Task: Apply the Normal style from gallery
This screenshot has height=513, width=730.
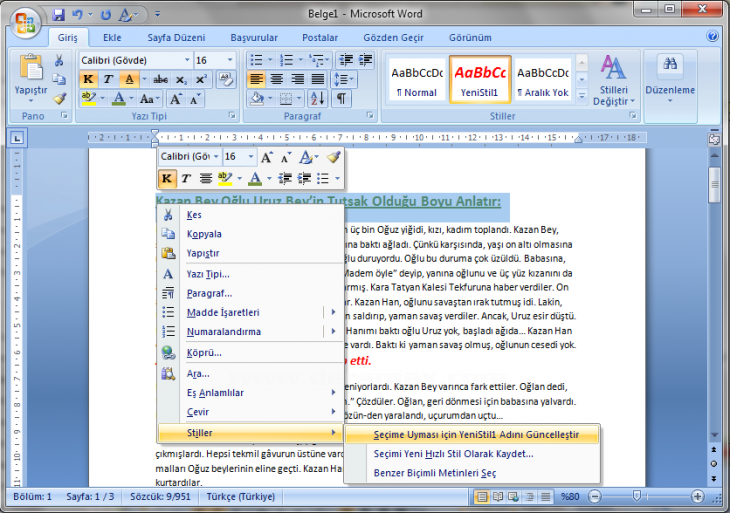Action: click(x=417, y=80)
